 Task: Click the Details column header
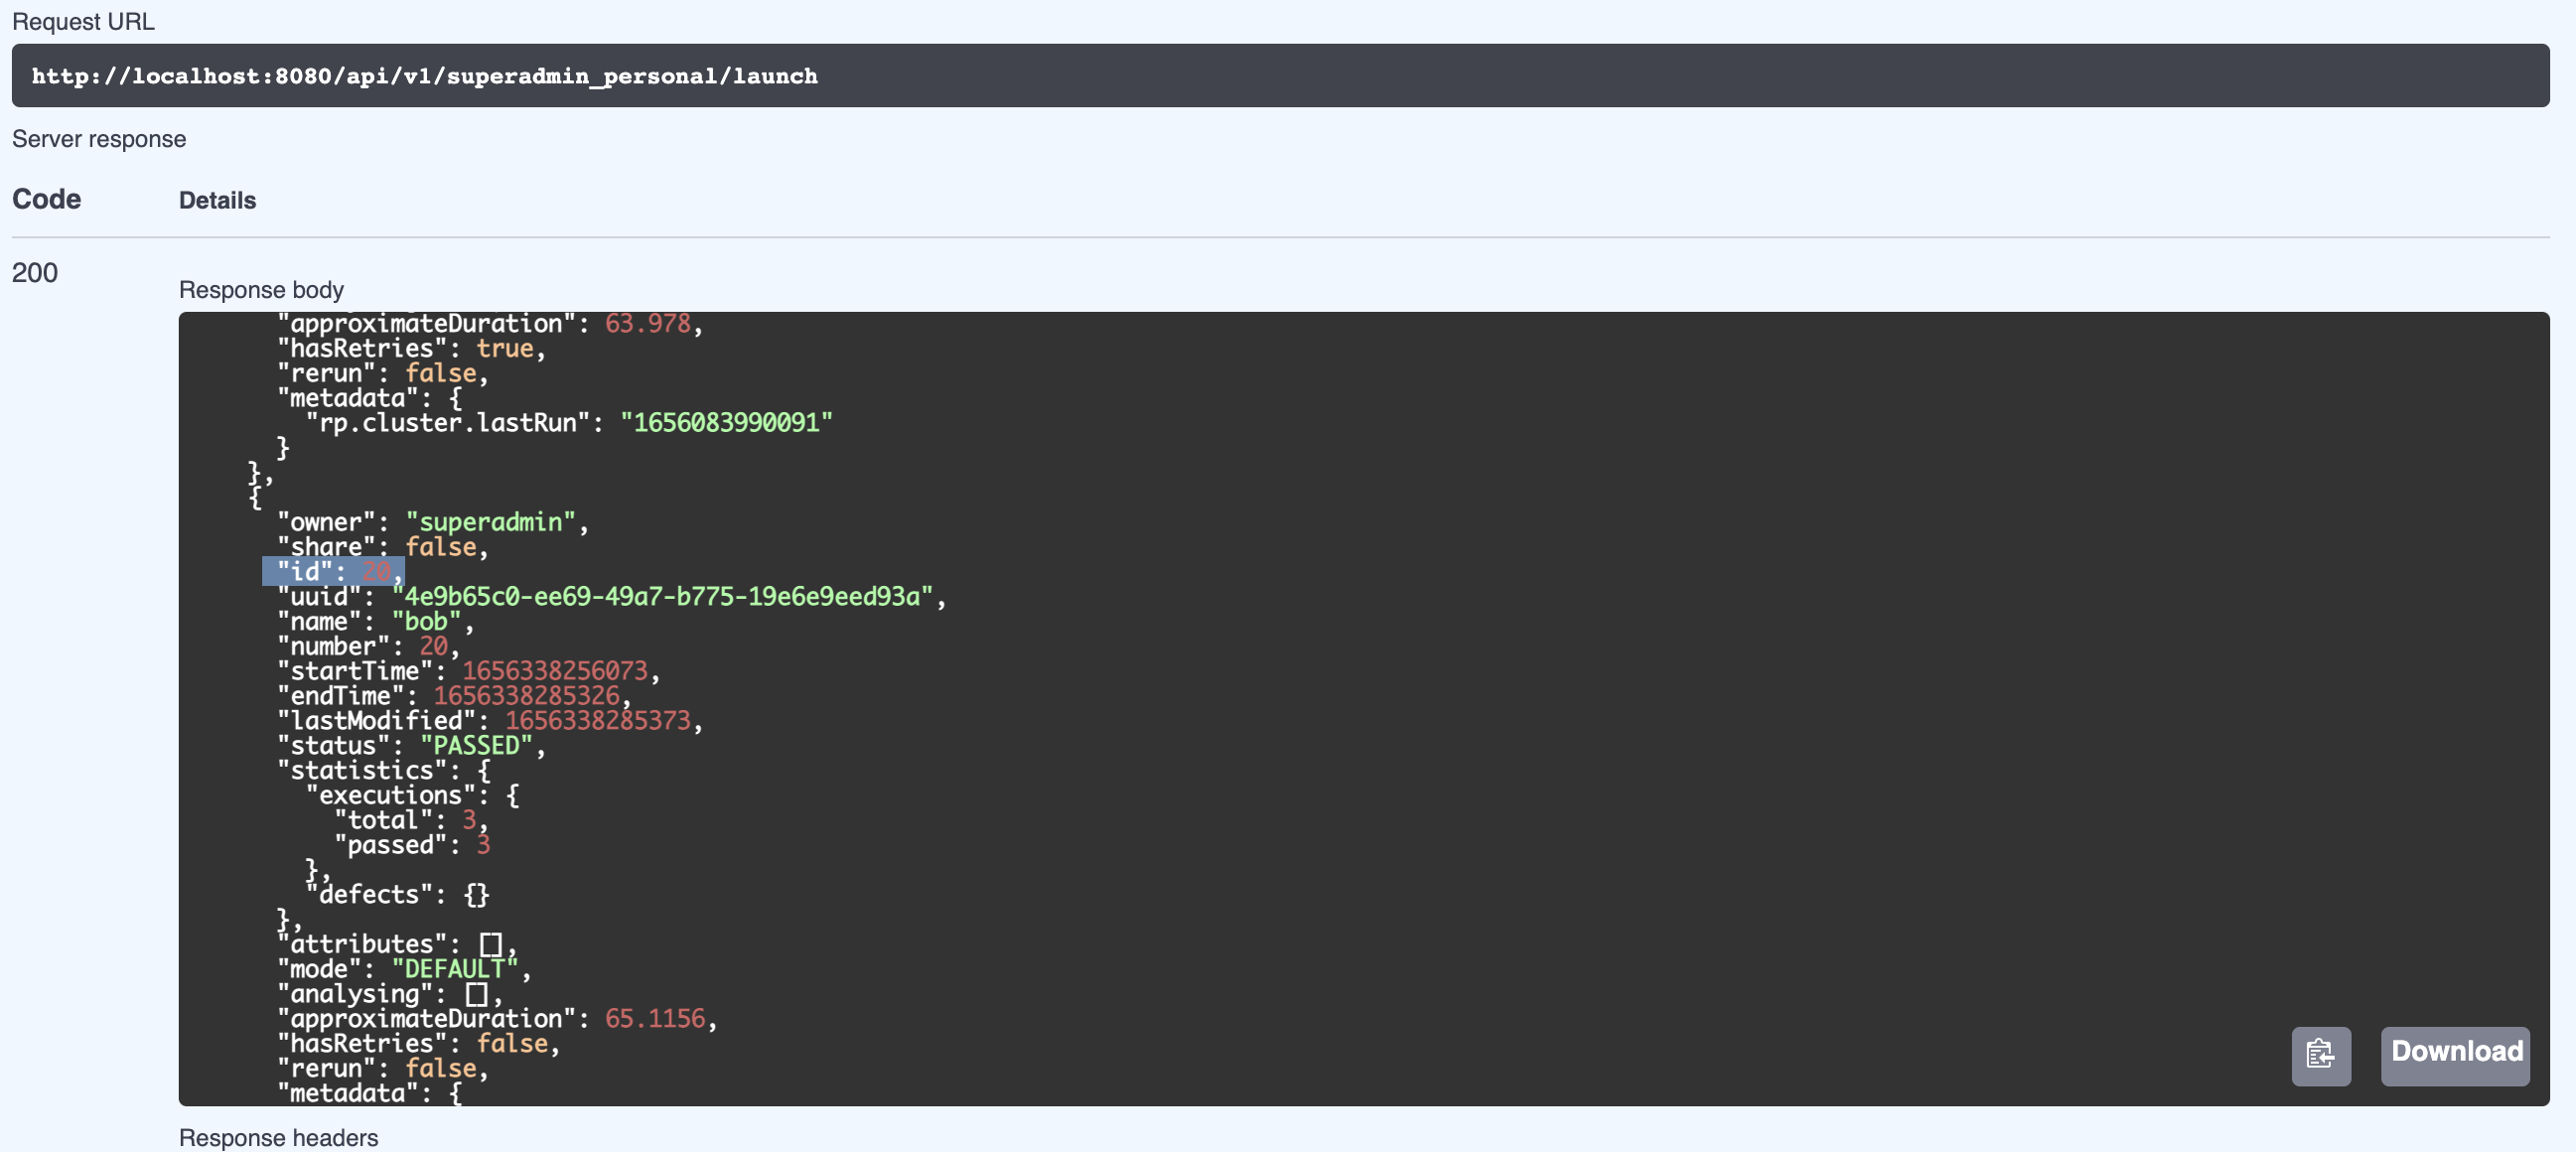(217, 200)
